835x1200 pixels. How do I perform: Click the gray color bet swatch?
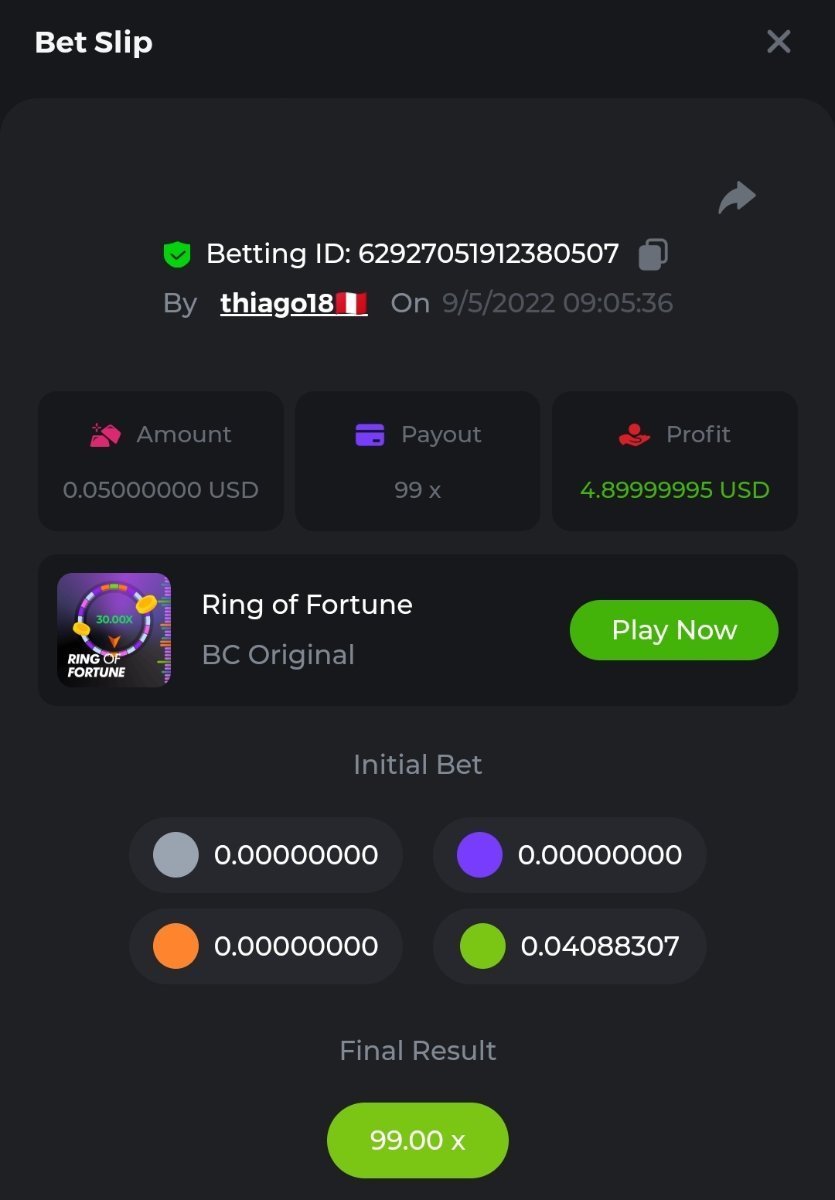pyautogui.click(x=176, y=855)
